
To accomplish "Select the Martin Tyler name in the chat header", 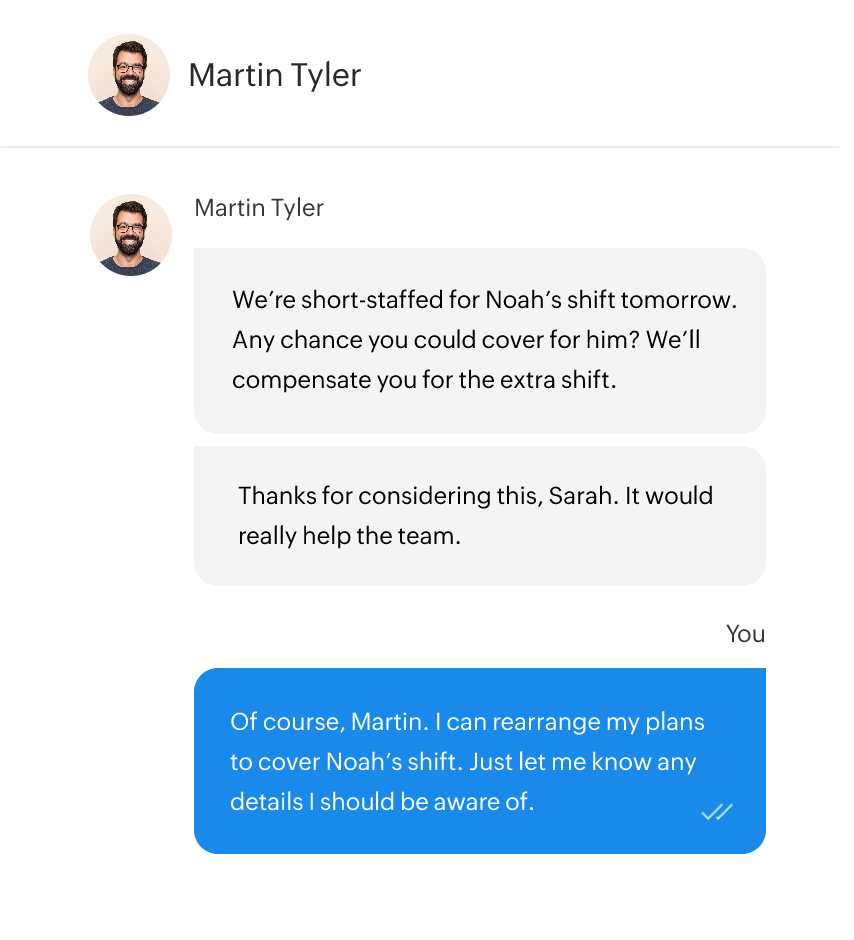I will tap(275, 75).
